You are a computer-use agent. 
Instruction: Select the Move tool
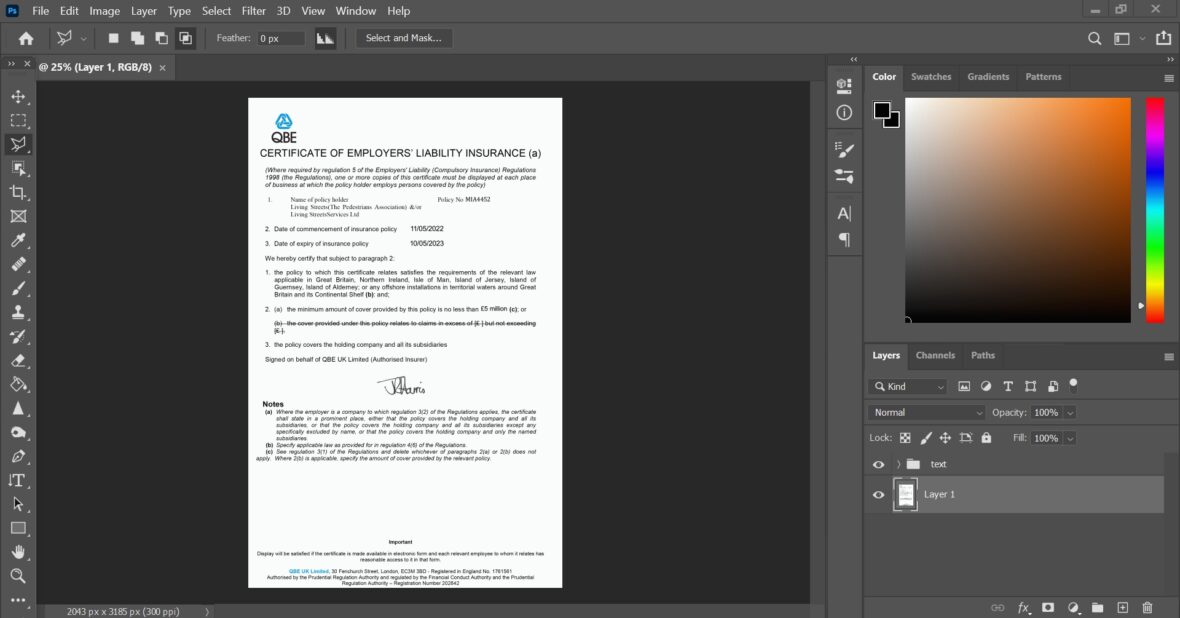(x=17, y=96)
